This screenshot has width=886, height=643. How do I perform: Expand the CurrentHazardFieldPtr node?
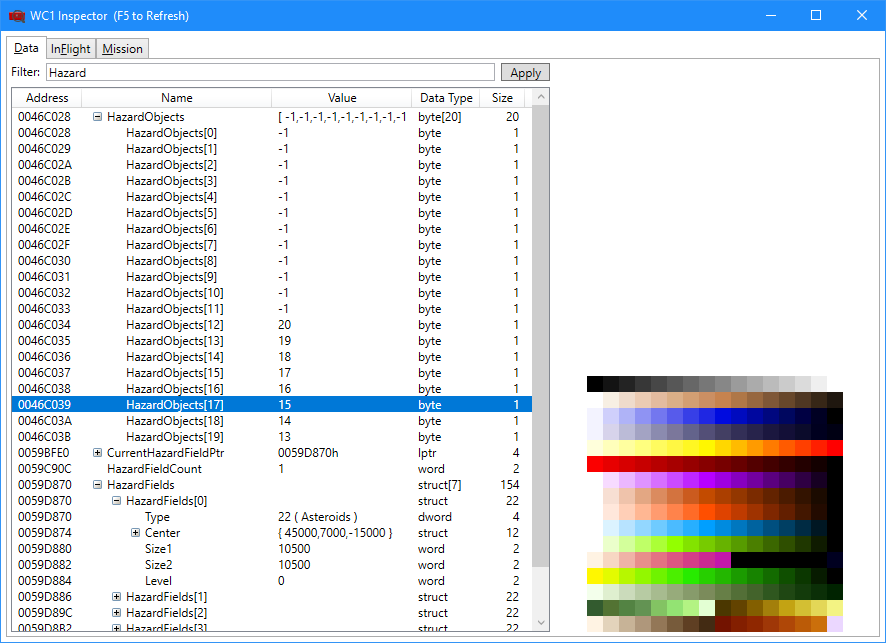click(x=98, y=453)
